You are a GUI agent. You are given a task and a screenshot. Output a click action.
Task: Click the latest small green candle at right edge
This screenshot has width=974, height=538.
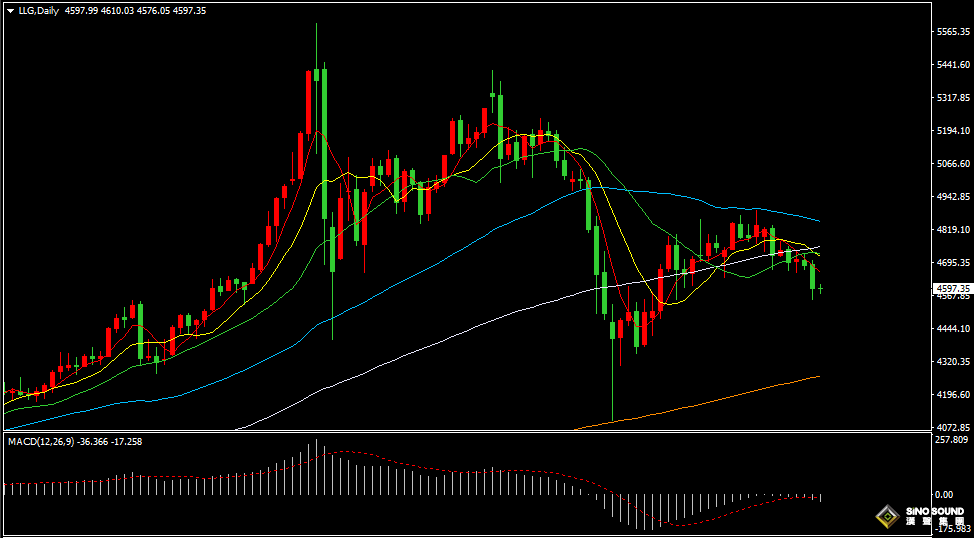click(821, 289)
